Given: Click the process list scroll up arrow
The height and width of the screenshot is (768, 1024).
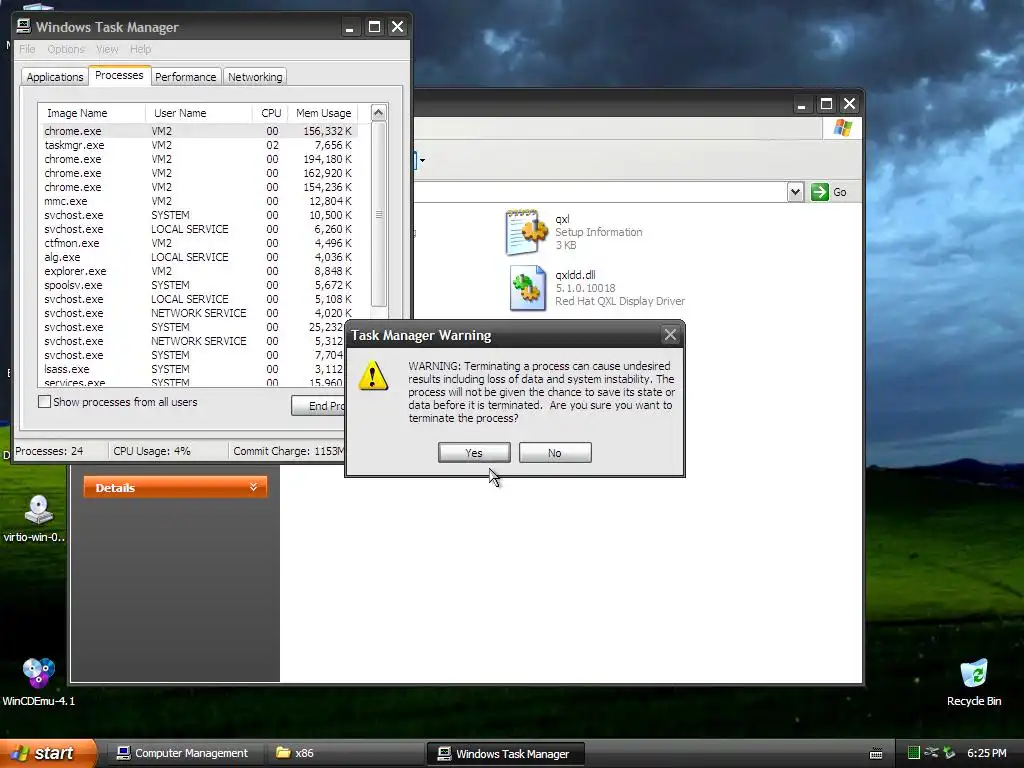Looking at the screenshot, I should pos(379,112).
